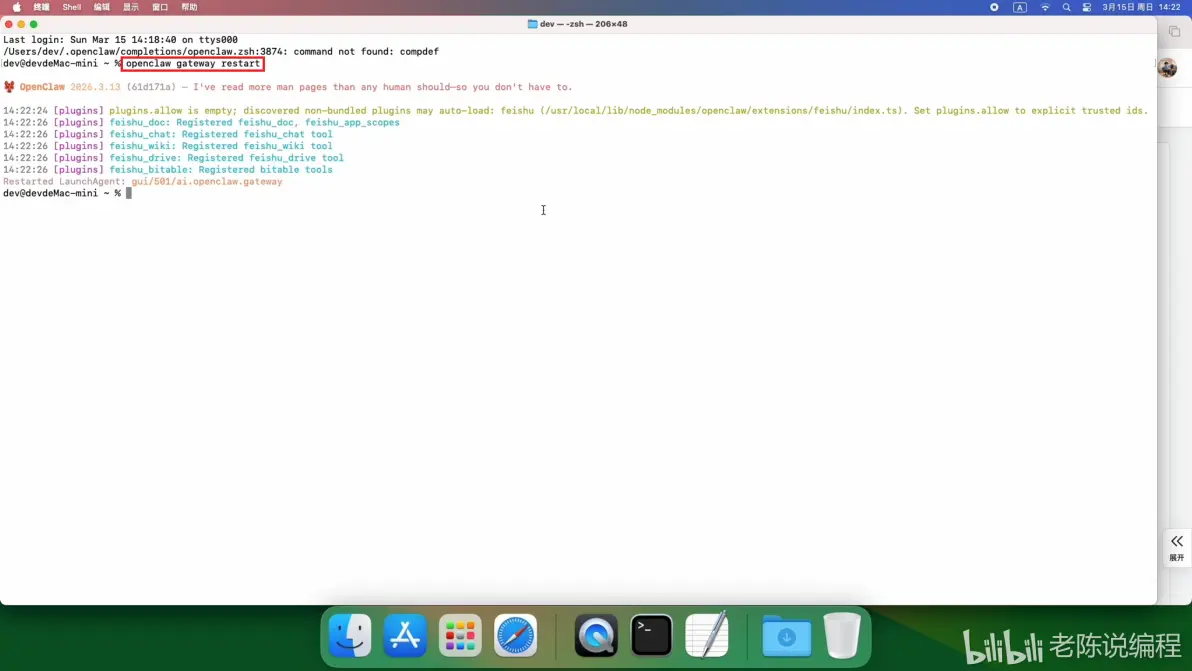
Task: Open Launchpad from the Dock
Action: point(460,635)
